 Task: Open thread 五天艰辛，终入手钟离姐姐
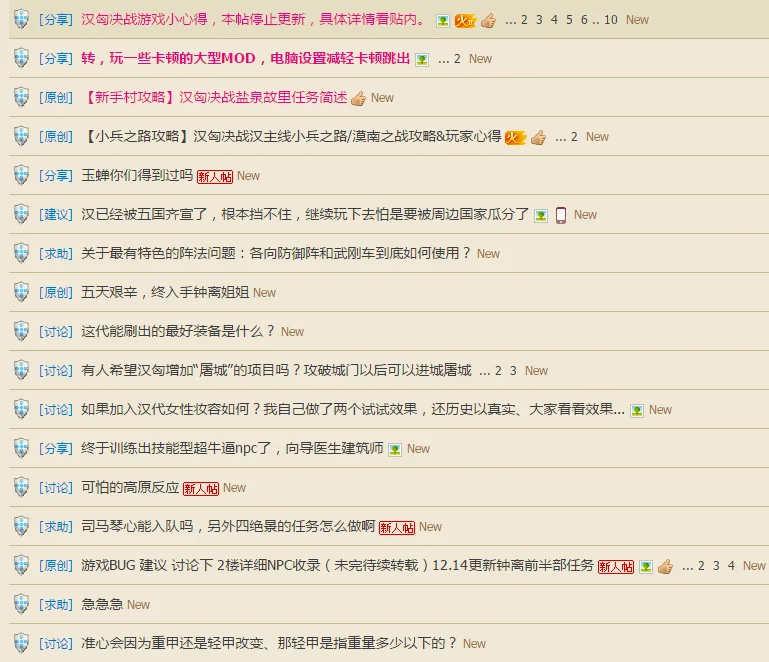(x=165, y=292)
